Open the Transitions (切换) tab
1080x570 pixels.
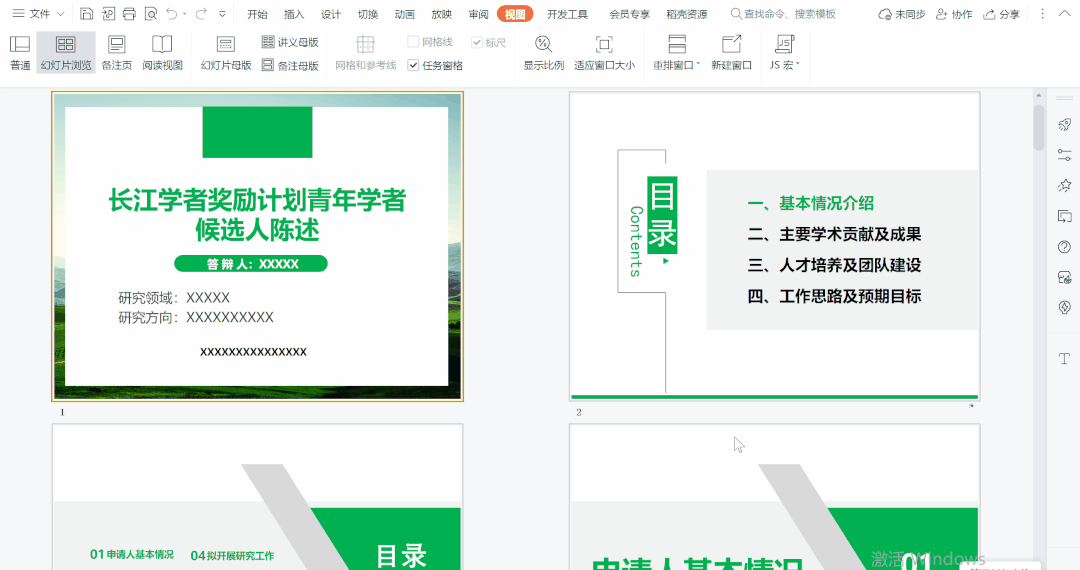(x=368, y=14)
